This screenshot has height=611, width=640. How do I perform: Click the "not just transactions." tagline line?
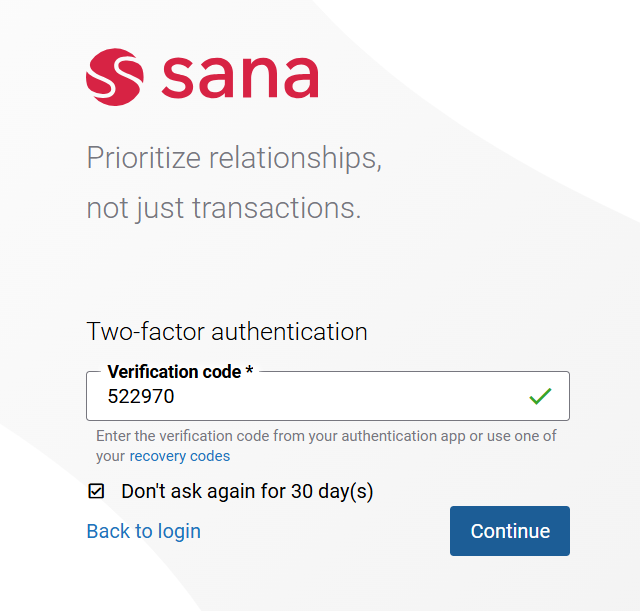tap(224, 208)
